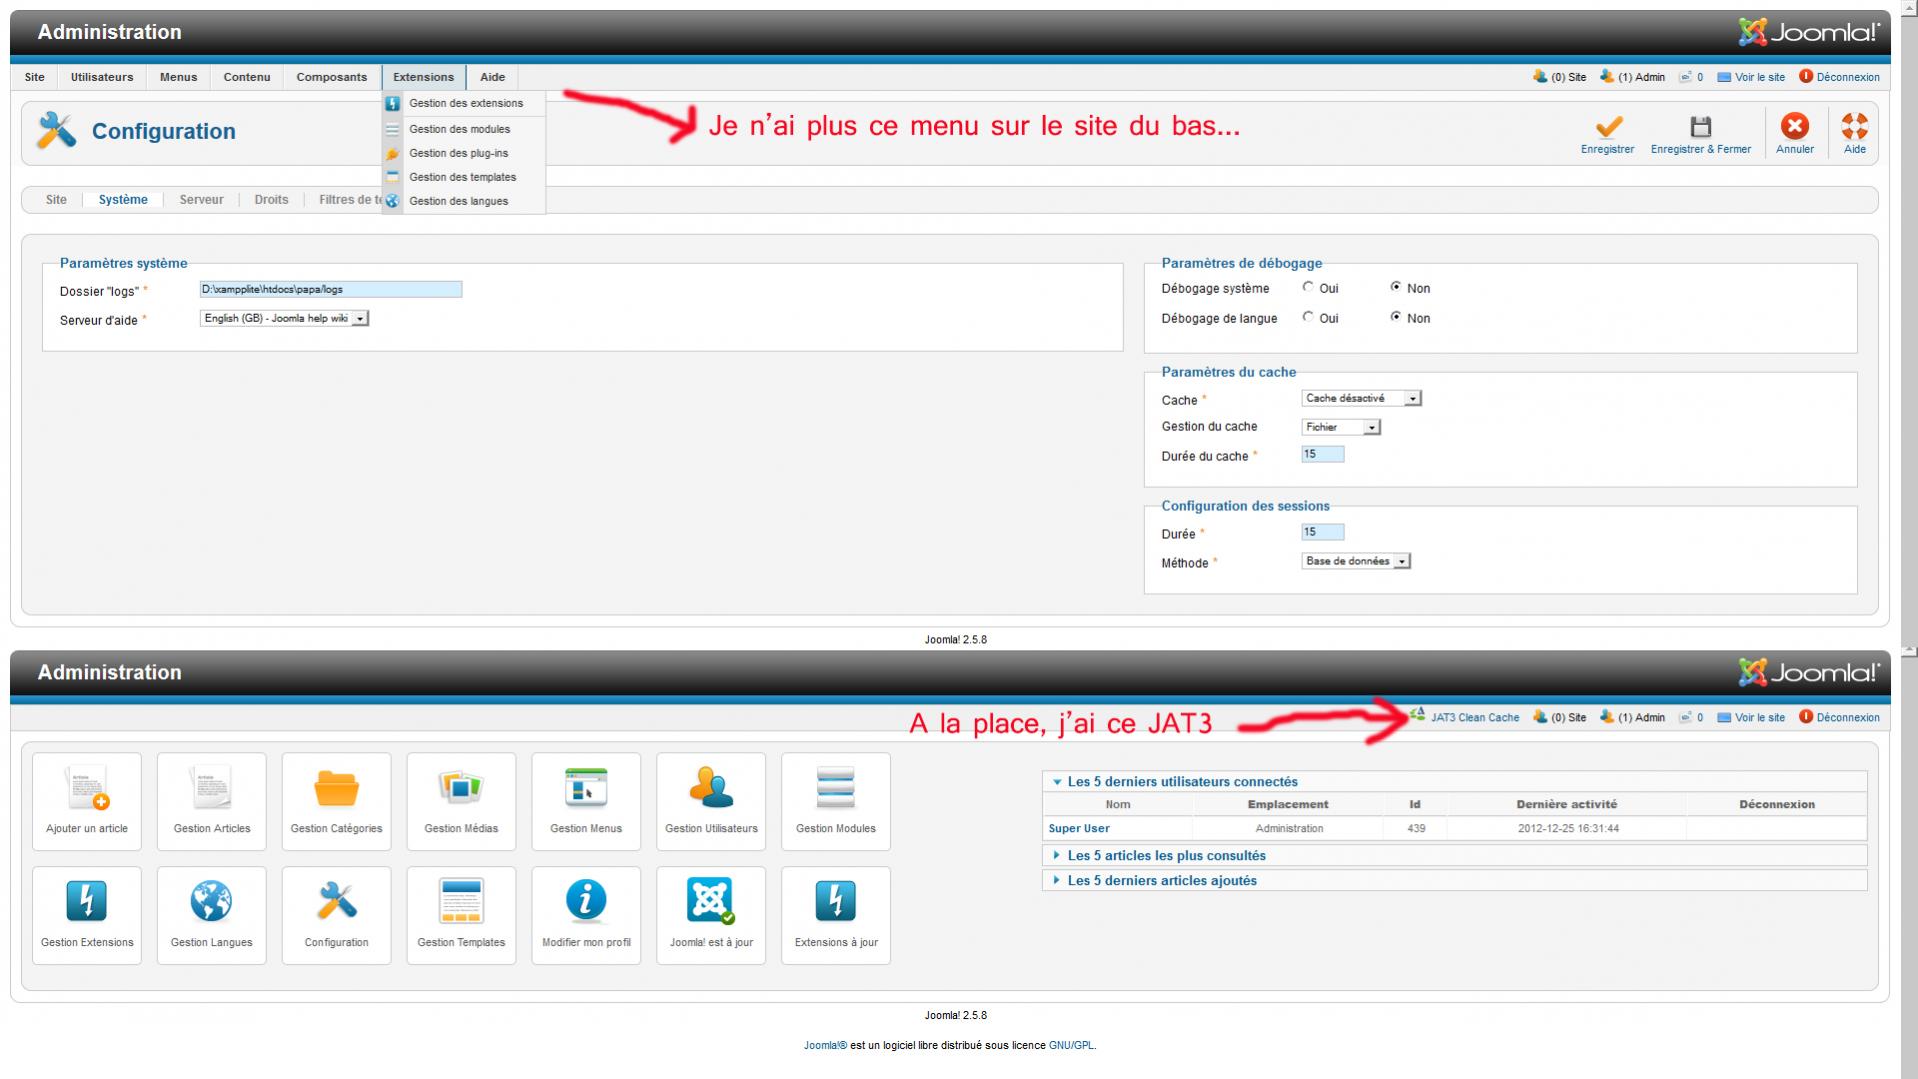Viewport: 1918px width, 1079px height.
Task: Open the Cache dropdown
Action: click(x=1362, y=398)
